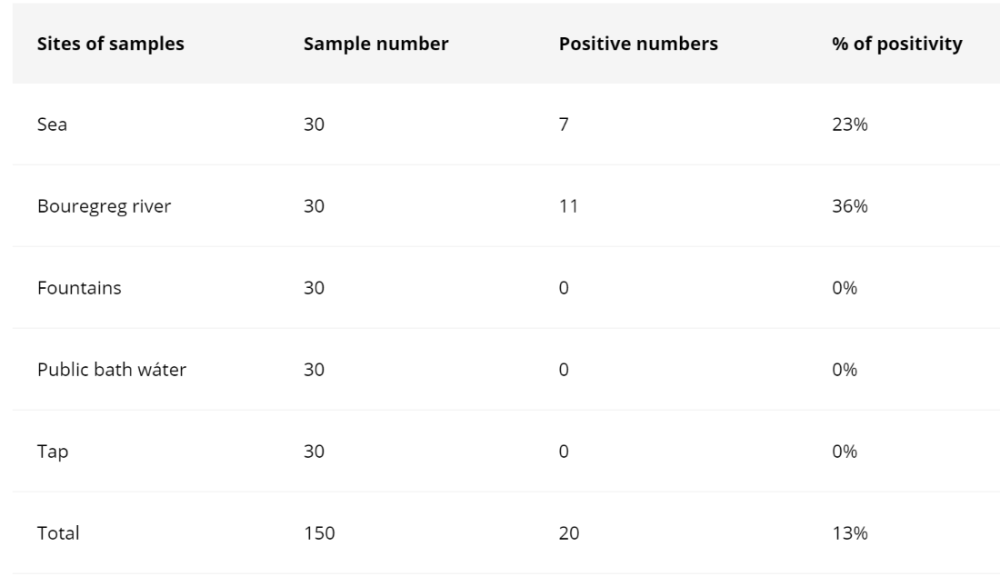Click the Fountains 0% positivity cell

845,288
